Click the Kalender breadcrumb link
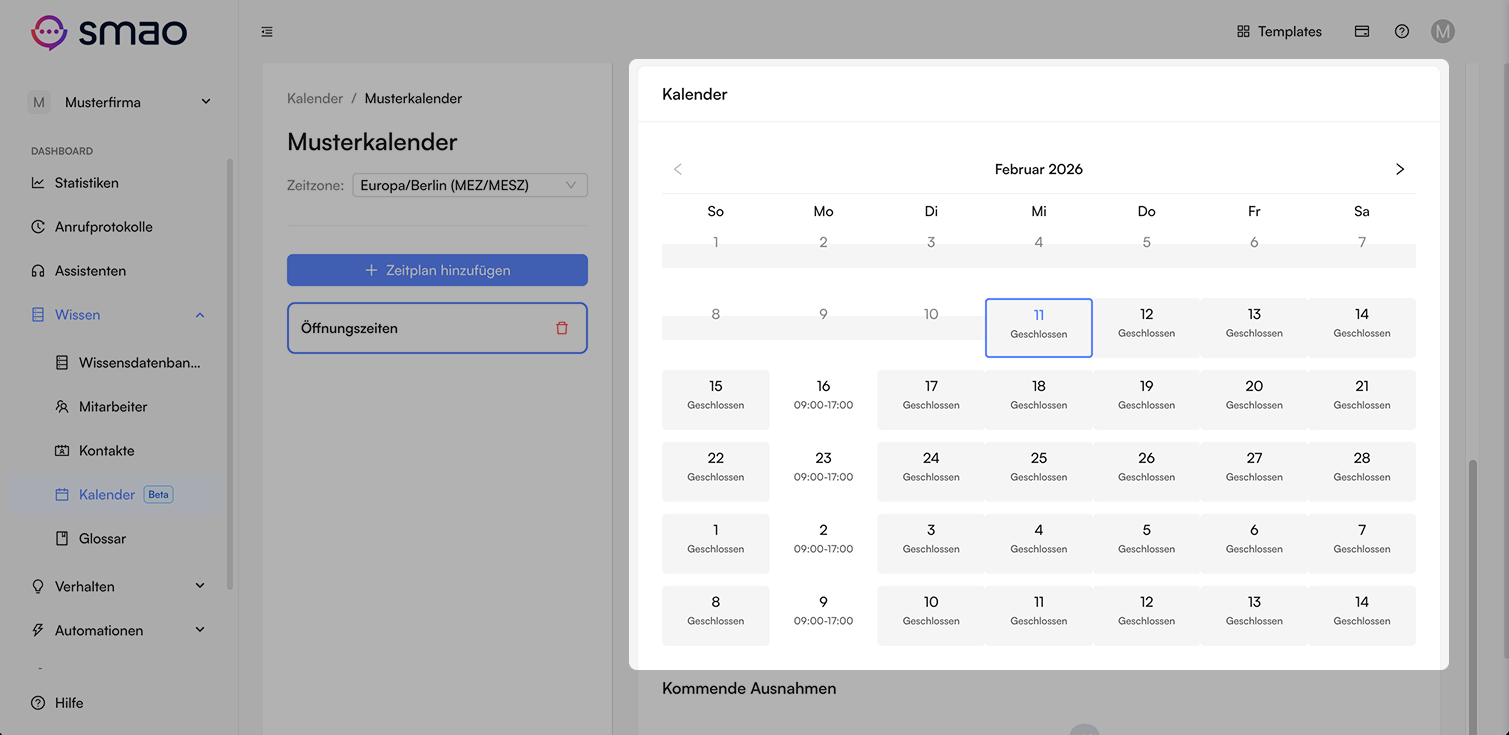Image resolution: width=1509 pixels, height=735 pixels. pos(315,98)
